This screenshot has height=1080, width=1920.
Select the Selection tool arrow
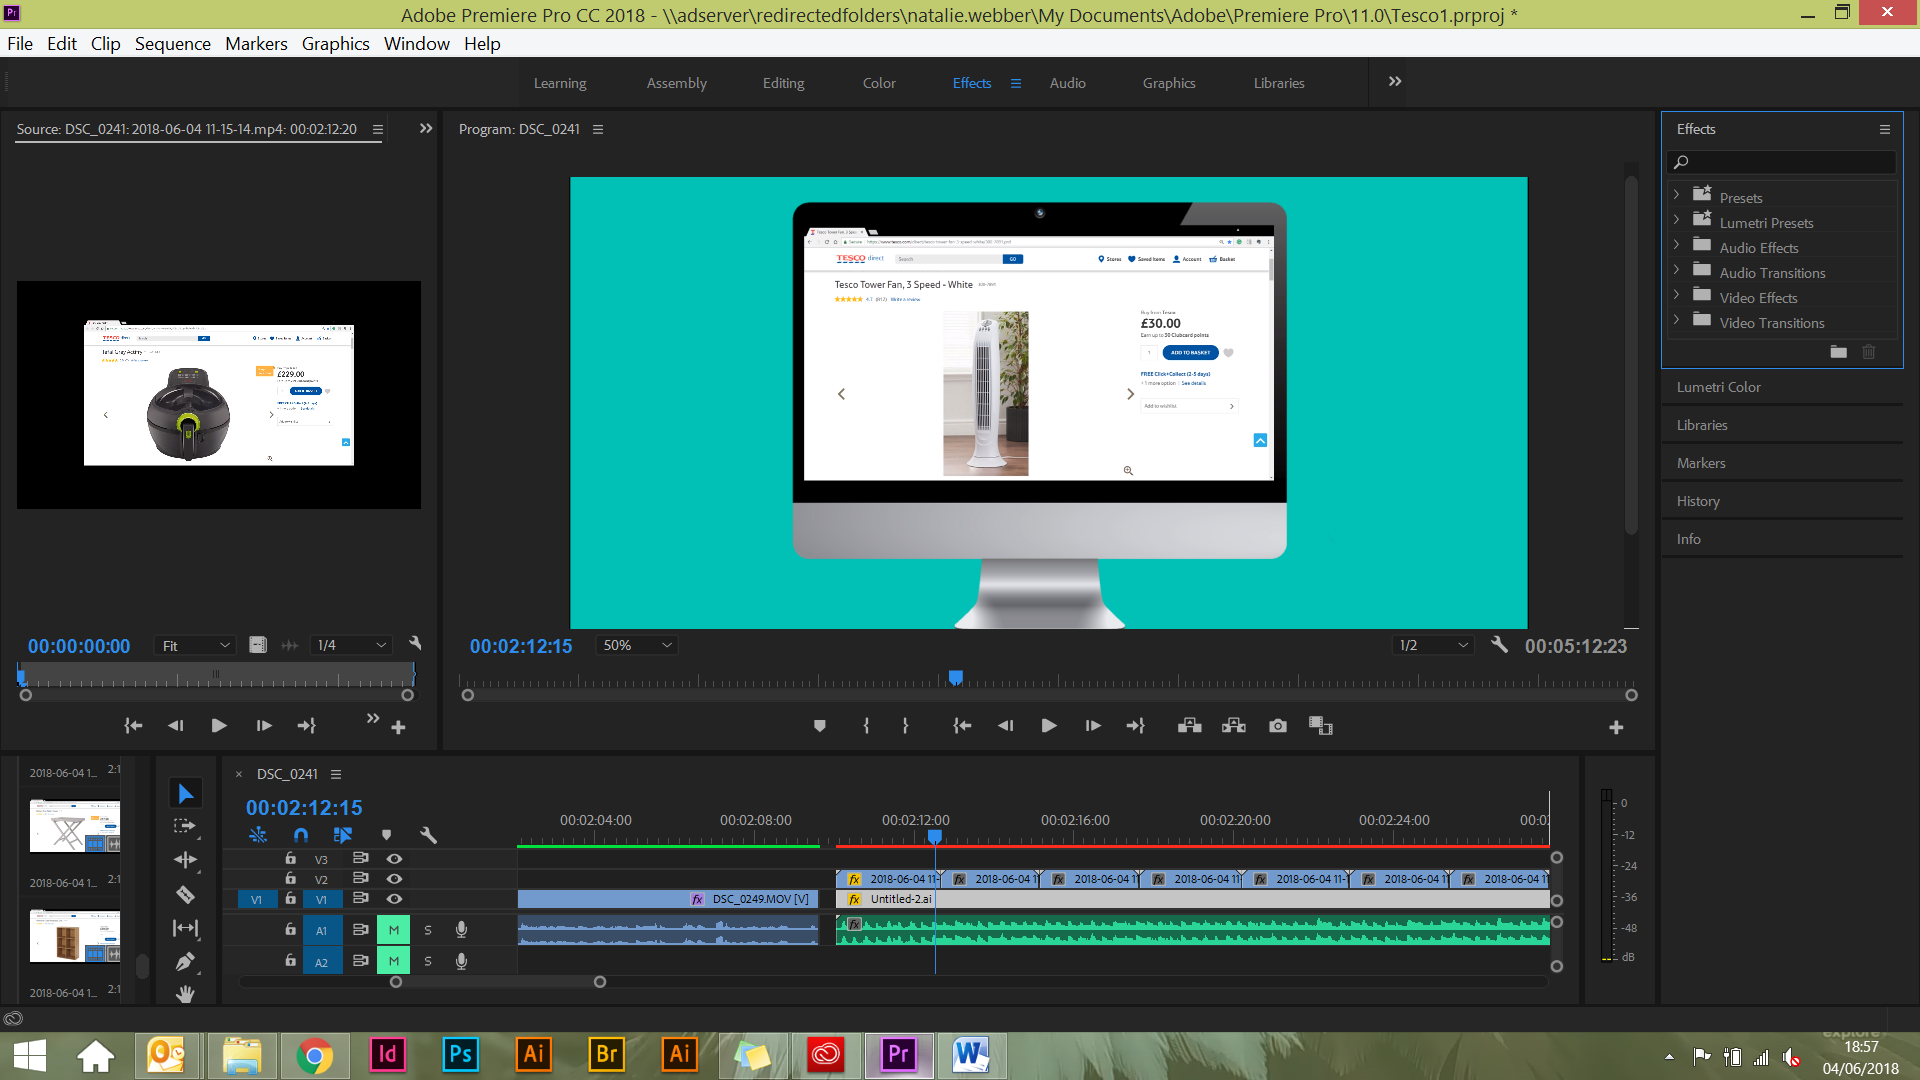tap(186, 793)
